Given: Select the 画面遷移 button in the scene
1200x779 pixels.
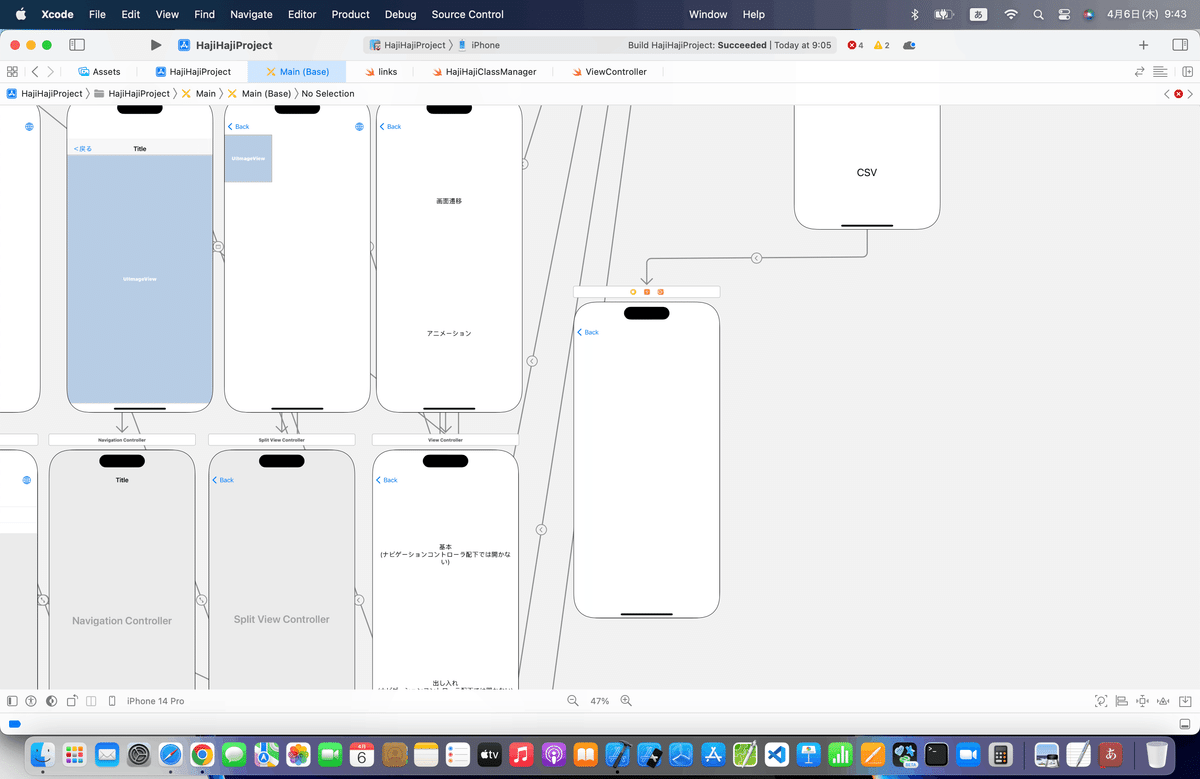Looking at the screenshot, I should [449, 201].
